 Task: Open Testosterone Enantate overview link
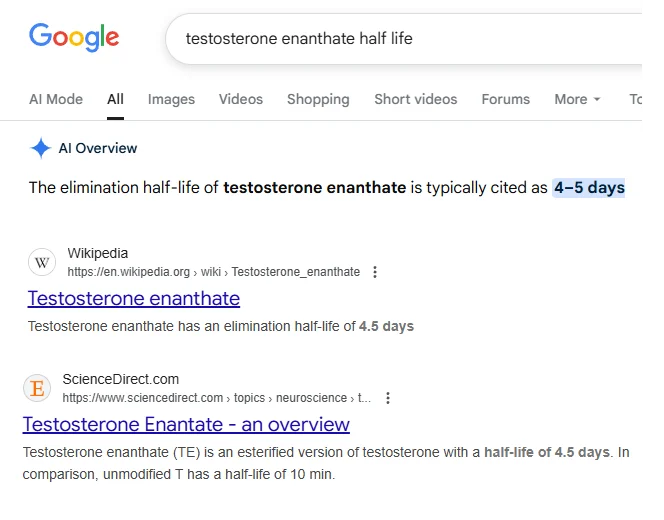pyautogui.click(x=186, y=424)
